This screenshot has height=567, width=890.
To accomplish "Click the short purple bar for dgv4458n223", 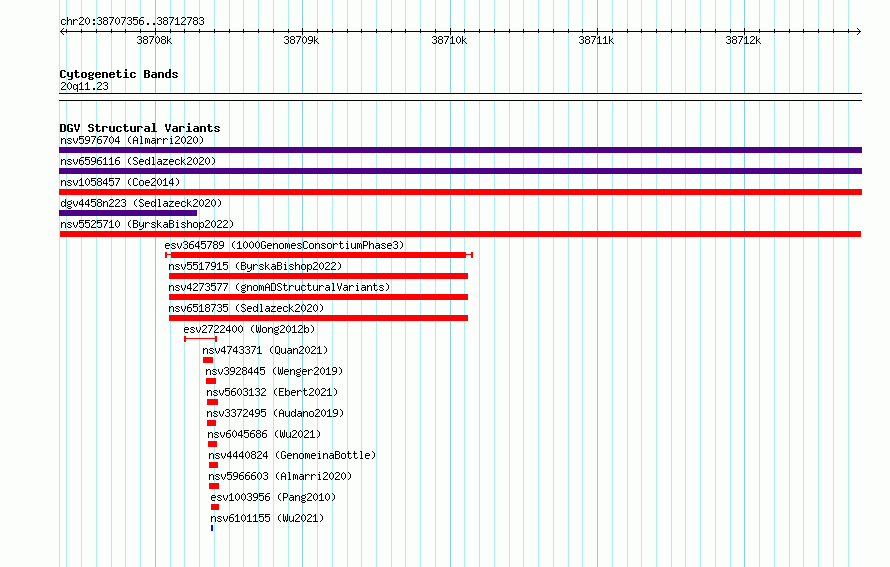I will tap(128, 213).
